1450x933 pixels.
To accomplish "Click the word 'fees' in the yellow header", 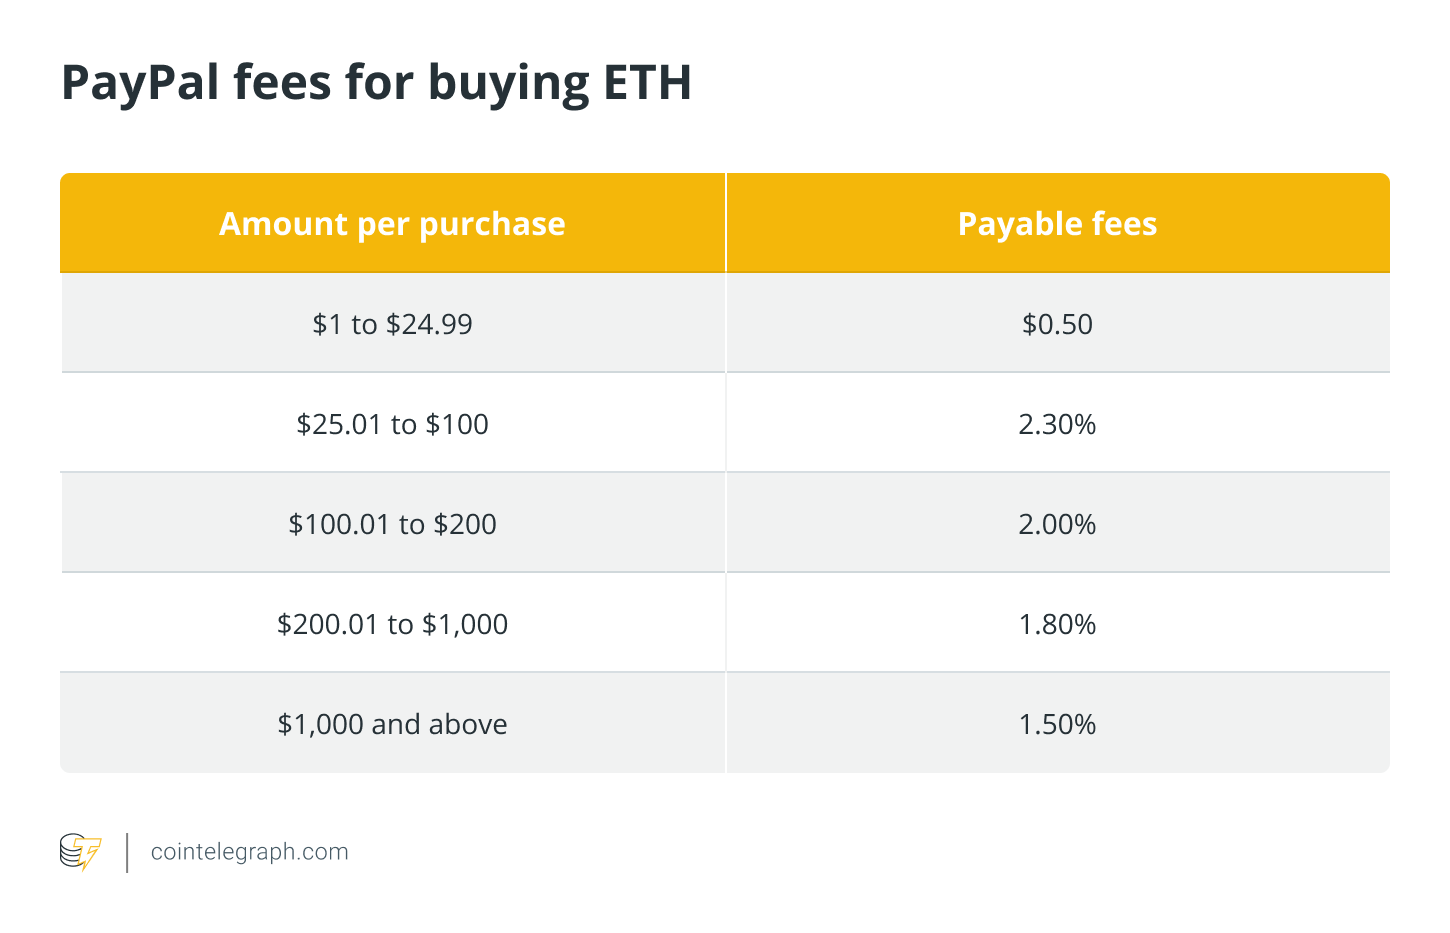I will [1124, 223].
